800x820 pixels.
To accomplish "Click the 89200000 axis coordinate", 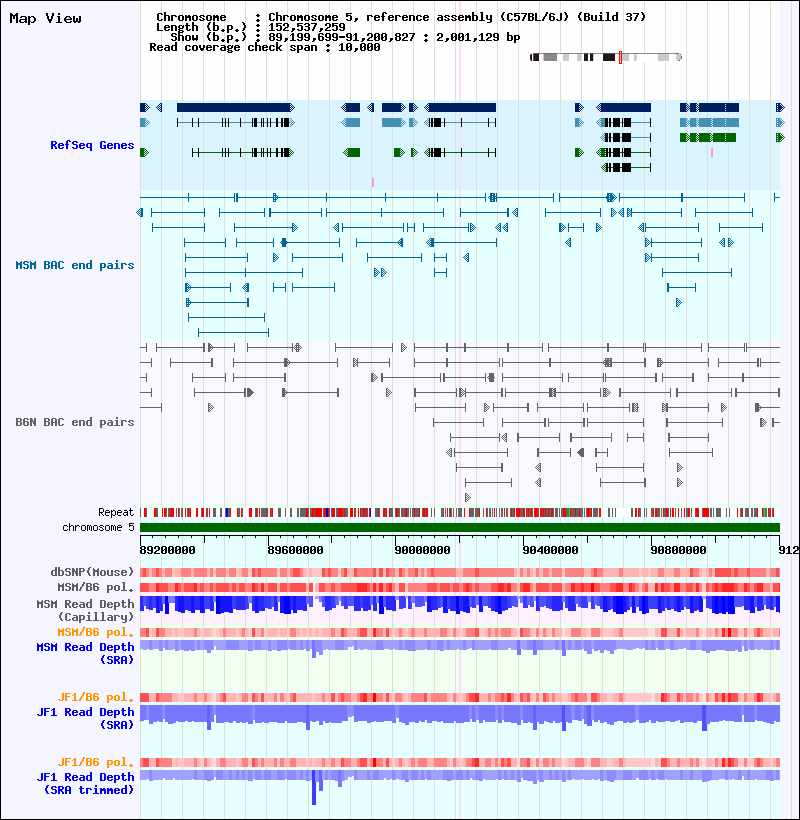I will (167, 550).
